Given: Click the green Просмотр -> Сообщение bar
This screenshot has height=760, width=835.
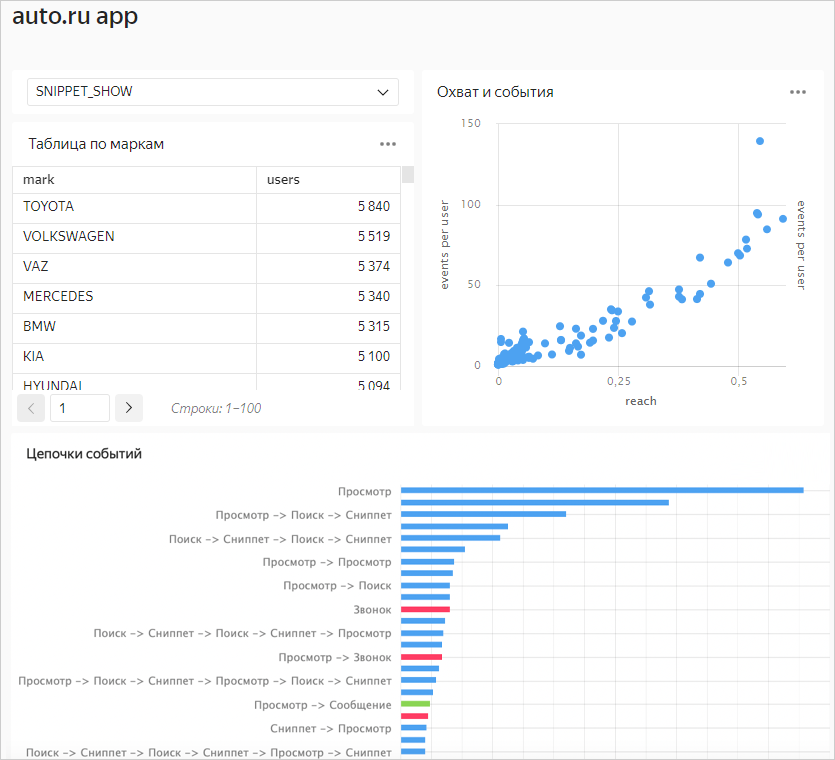Looking at the screenshot, I should pos(415,704).
